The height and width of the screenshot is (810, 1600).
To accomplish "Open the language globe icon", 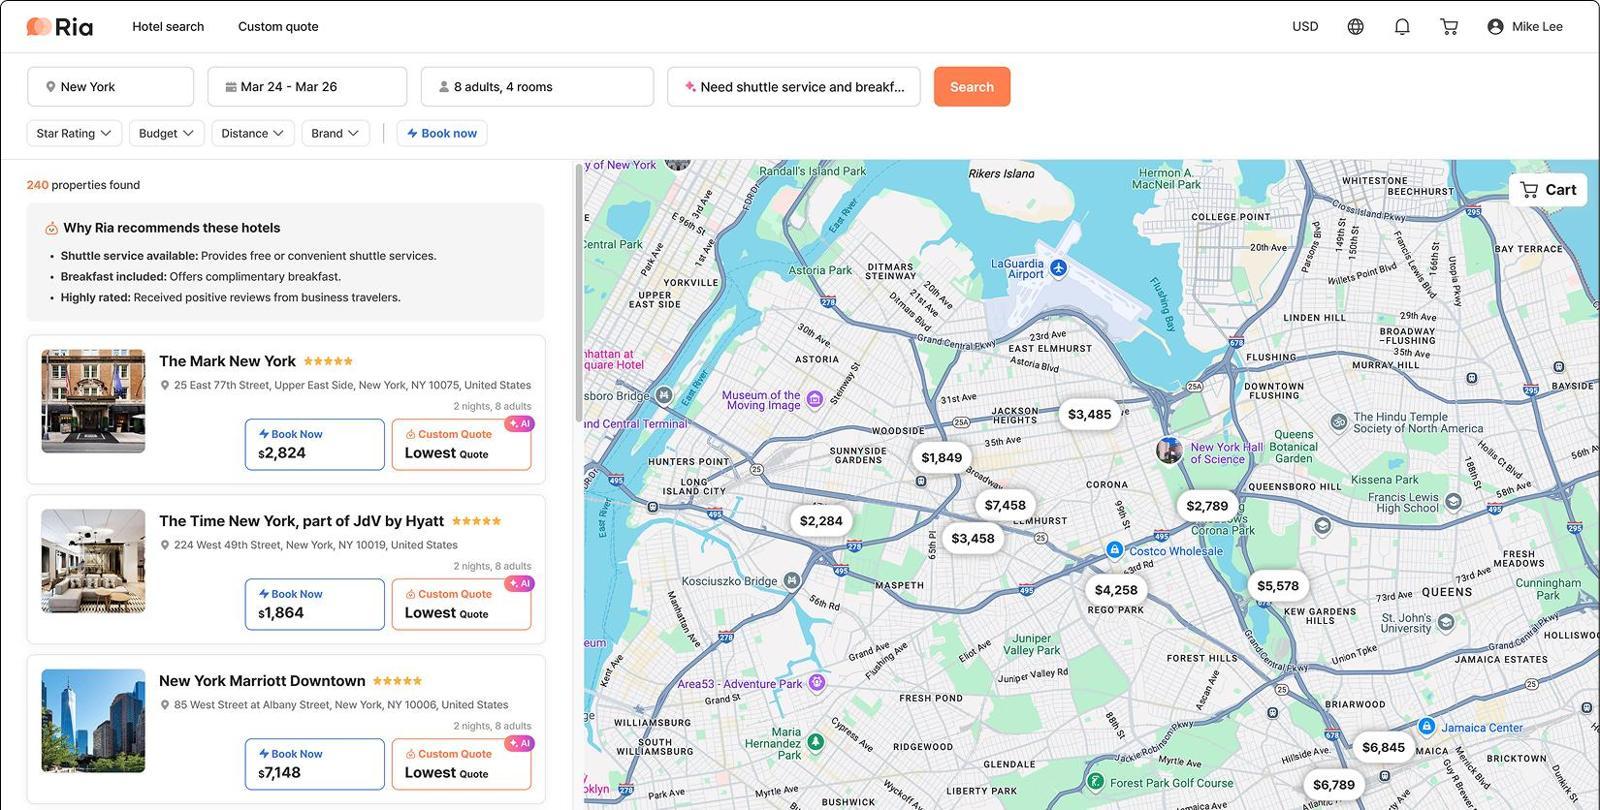I will pos(1355,27).
